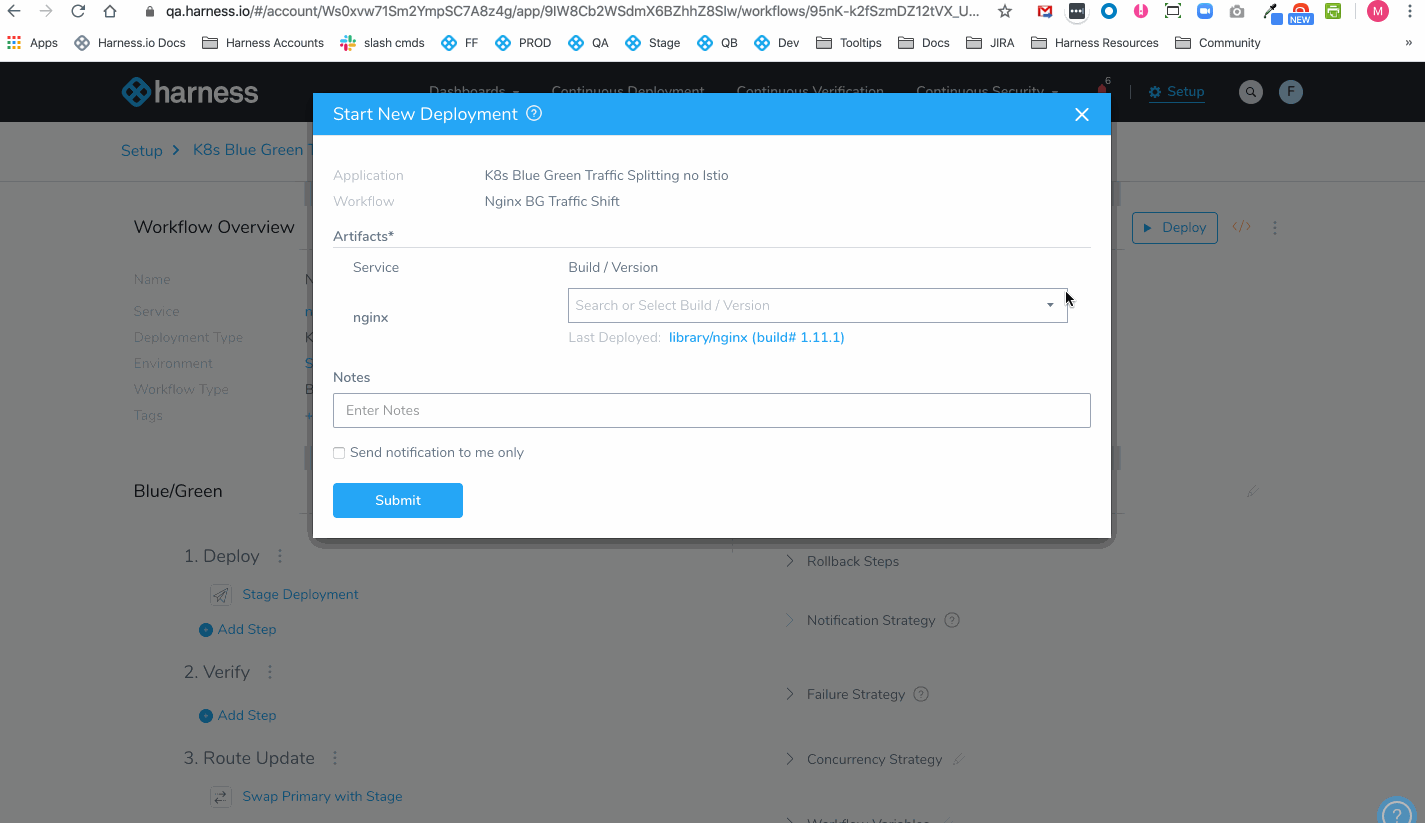Open the Tooltips bookmark folder
The width and height of the screenshot is (1425, 823).
click(x=849, y=43)
